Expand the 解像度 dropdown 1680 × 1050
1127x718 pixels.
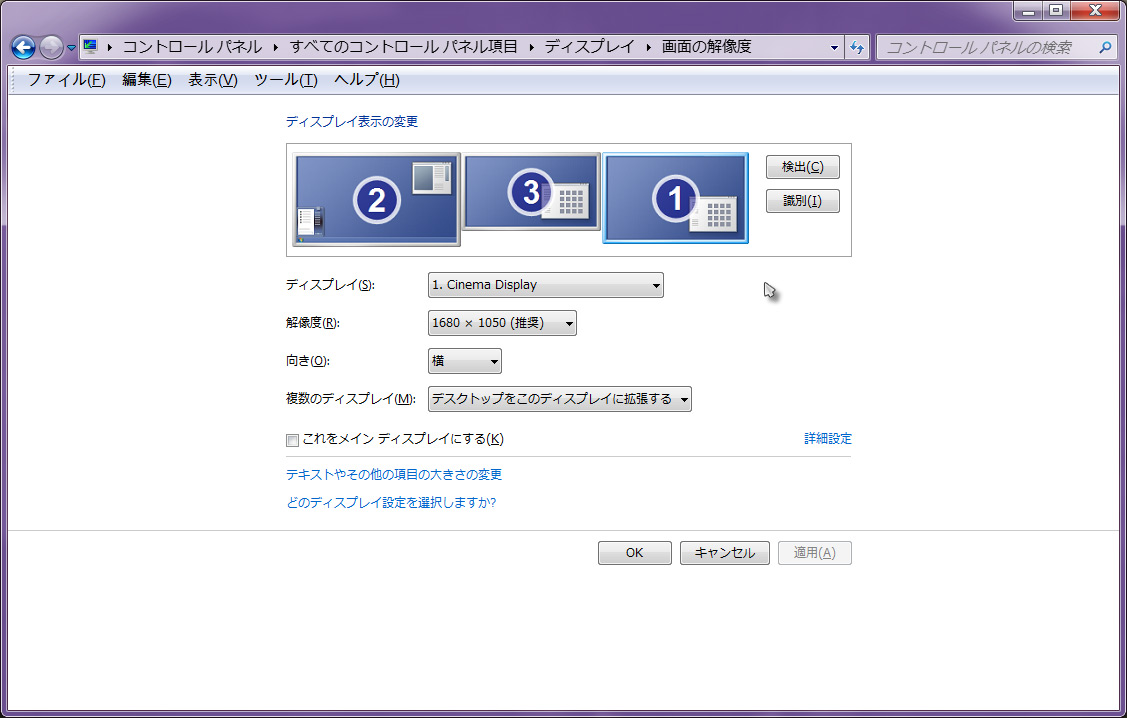click(x=502, y=323)
